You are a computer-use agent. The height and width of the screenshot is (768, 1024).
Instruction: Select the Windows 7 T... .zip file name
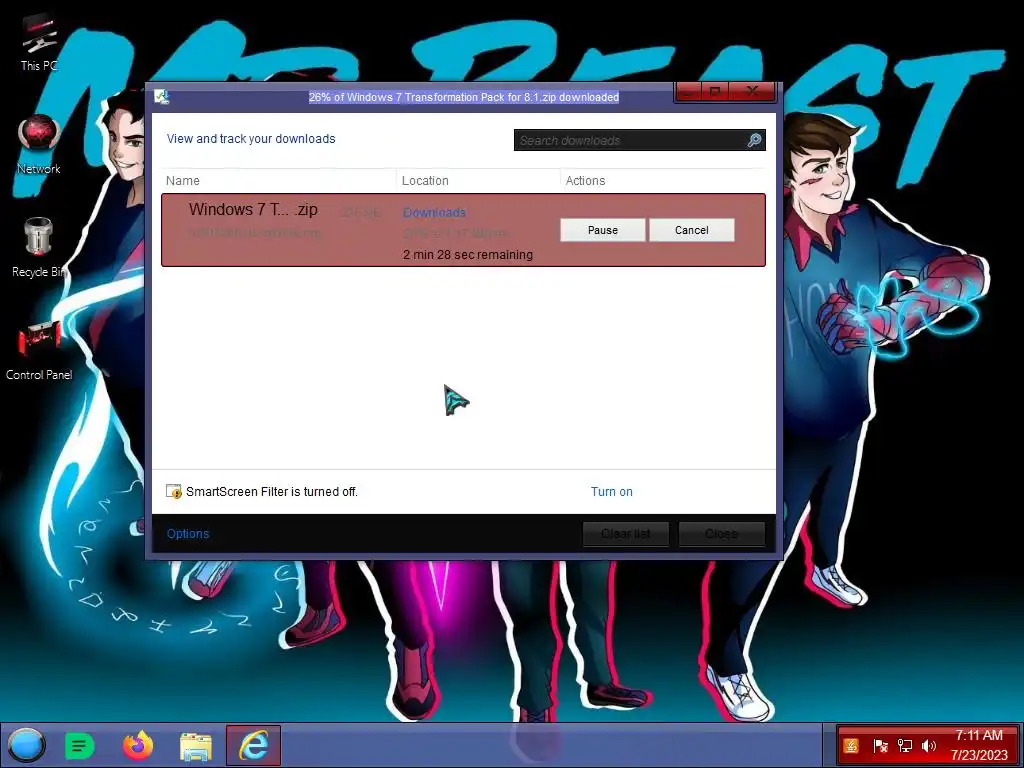click(253, 210)
